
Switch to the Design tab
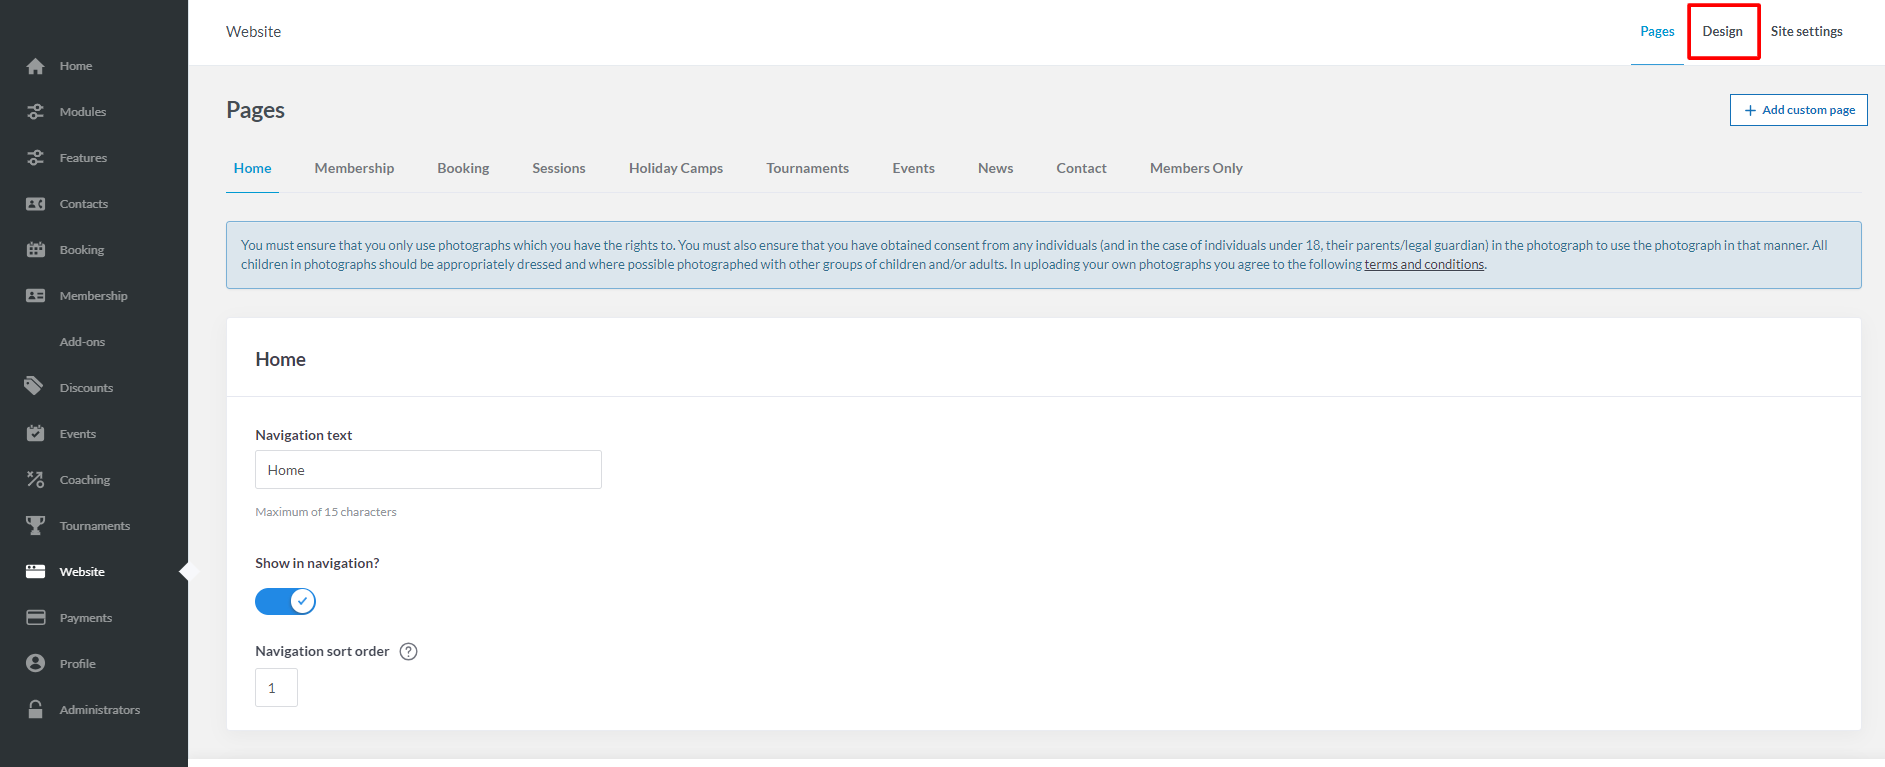coord(1722,32)
